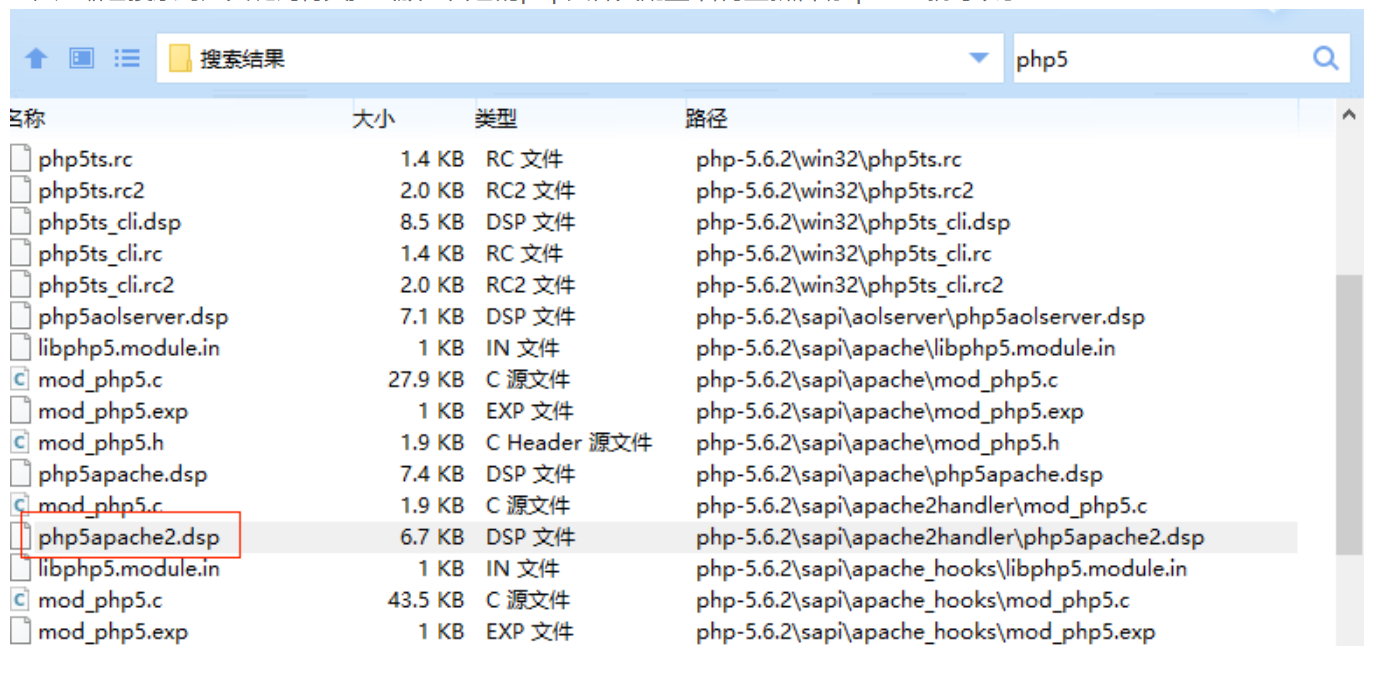The height and width of the screenshot is (682, 1374).
Task: Click the 8.5 KB size cell
Action: point(431,222)
